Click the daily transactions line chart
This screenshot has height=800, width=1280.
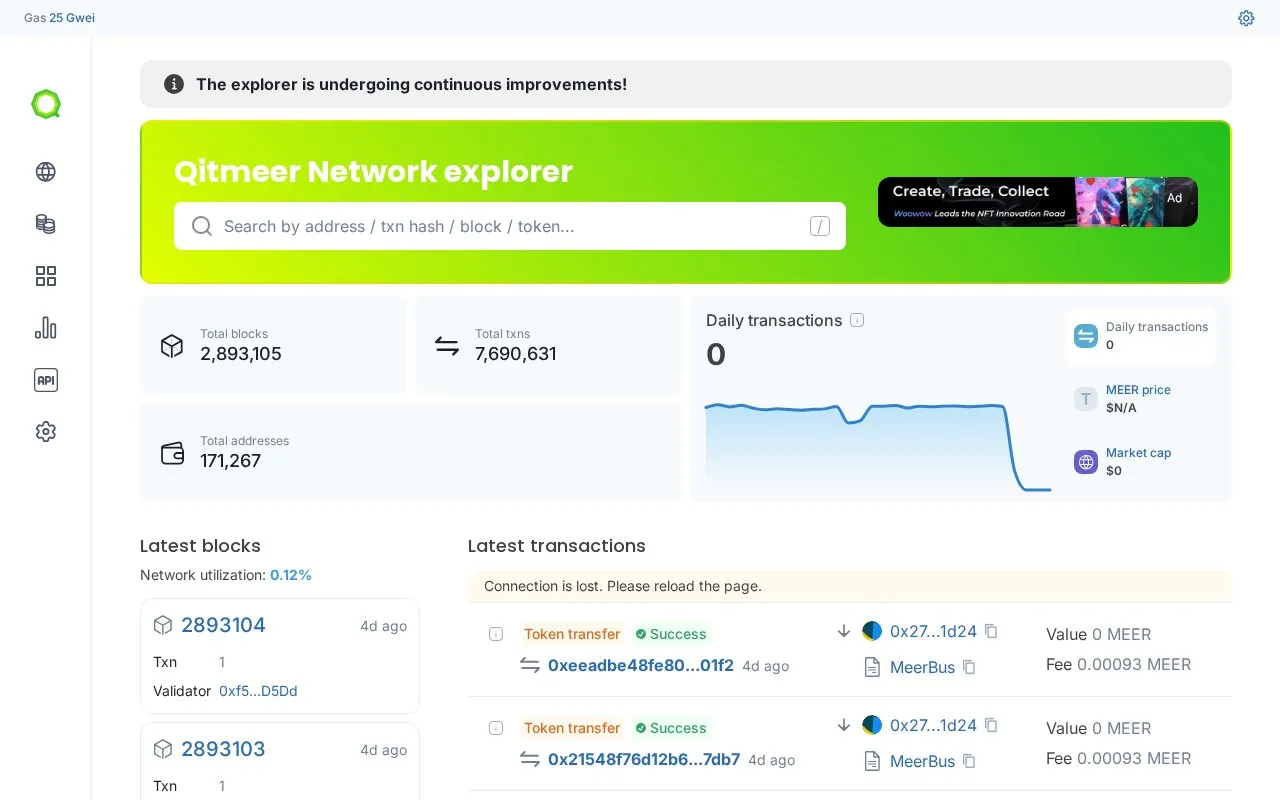(x=878, y=447)
